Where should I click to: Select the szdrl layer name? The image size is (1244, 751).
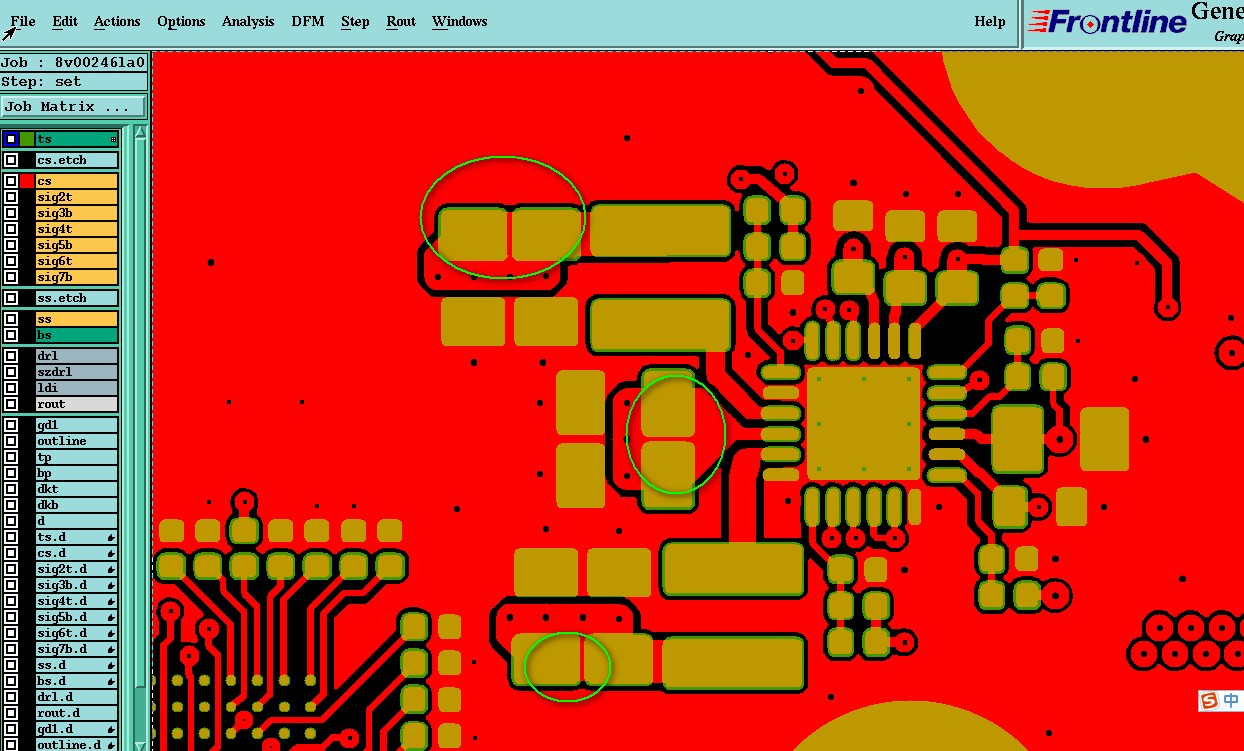(77, 372)
